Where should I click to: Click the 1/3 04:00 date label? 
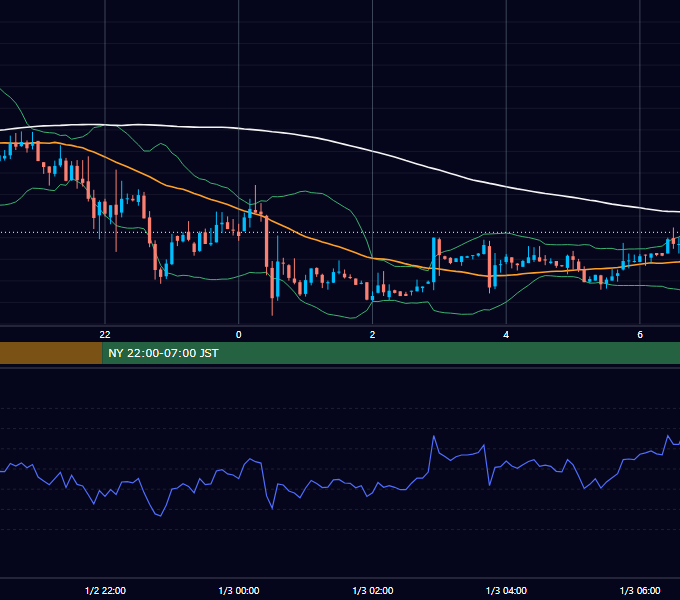click(x=507, y=590)
